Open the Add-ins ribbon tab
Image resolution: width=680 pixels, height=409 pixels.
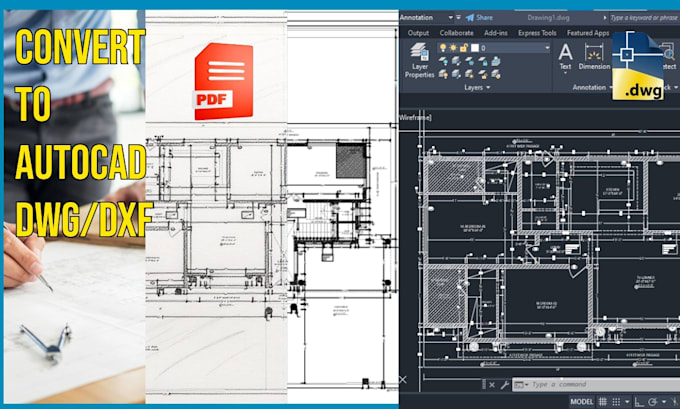point(496,33)
